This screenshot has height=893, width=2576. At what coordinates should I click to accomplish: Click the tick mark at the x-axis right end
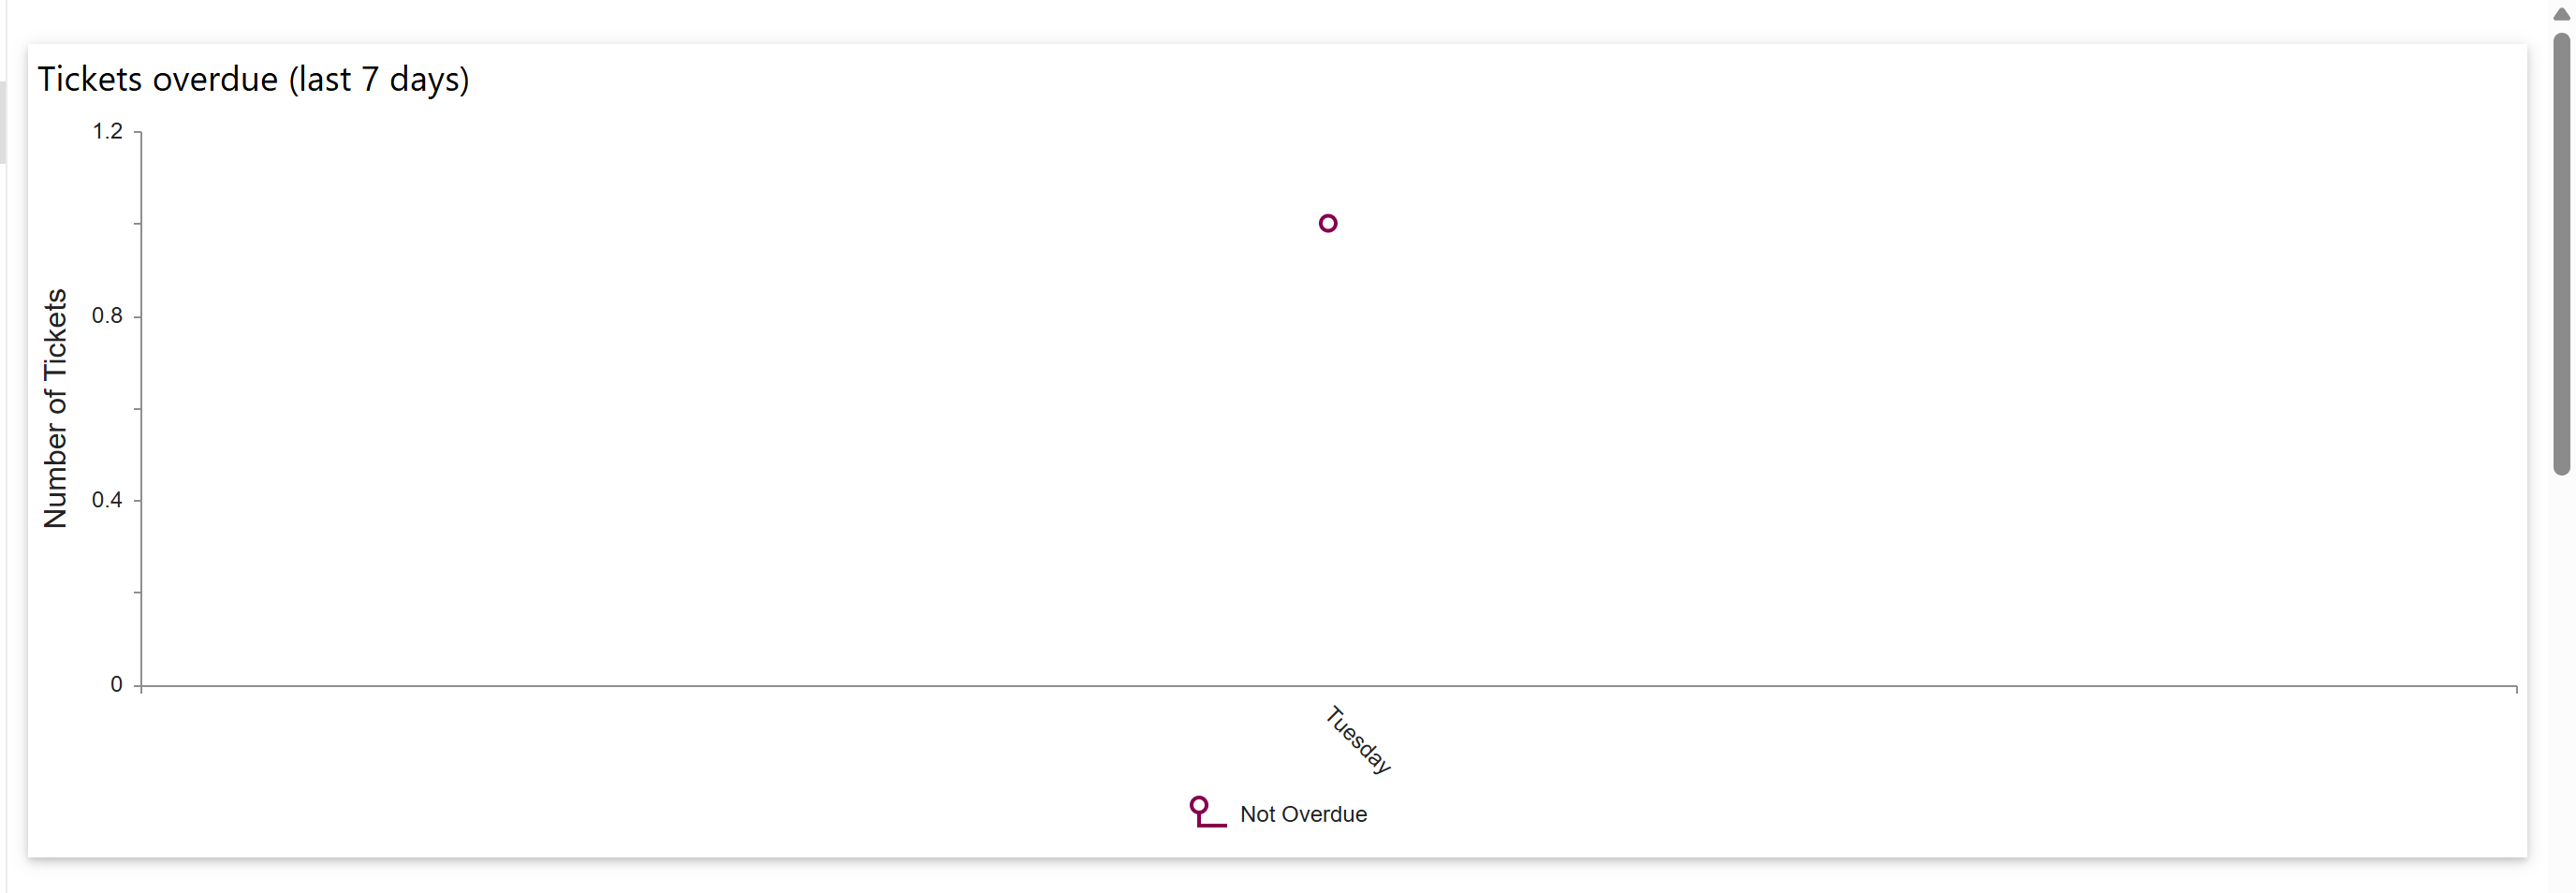coord(2516,689)
